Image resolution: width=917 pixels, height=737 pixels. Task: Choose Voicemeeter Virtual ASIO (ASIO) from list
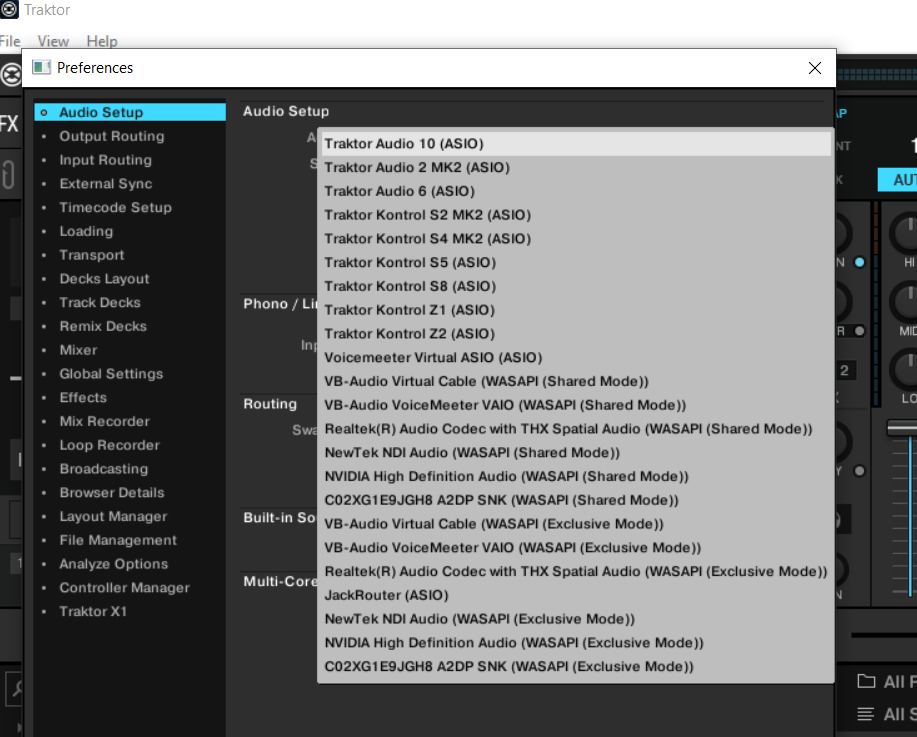tap(433, 357)
